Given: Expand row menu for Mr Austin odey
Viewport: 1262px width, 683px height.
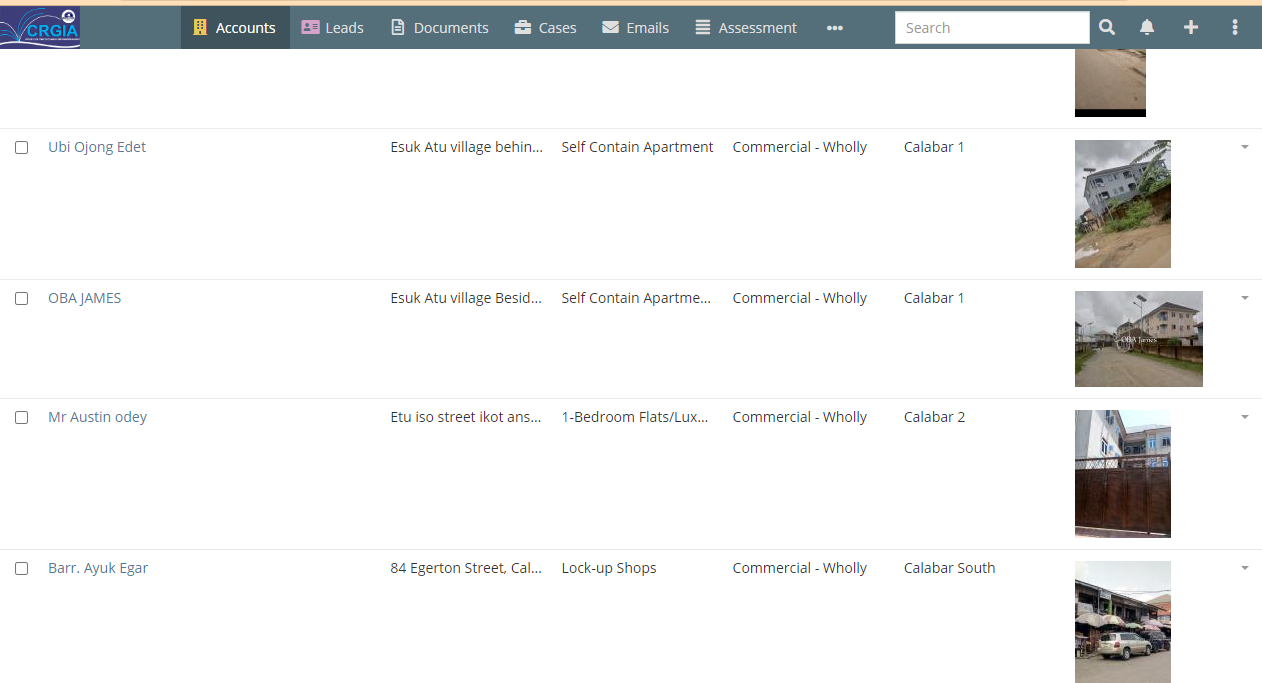Looking at the screenshot, I should click(x=1244, y=417).
